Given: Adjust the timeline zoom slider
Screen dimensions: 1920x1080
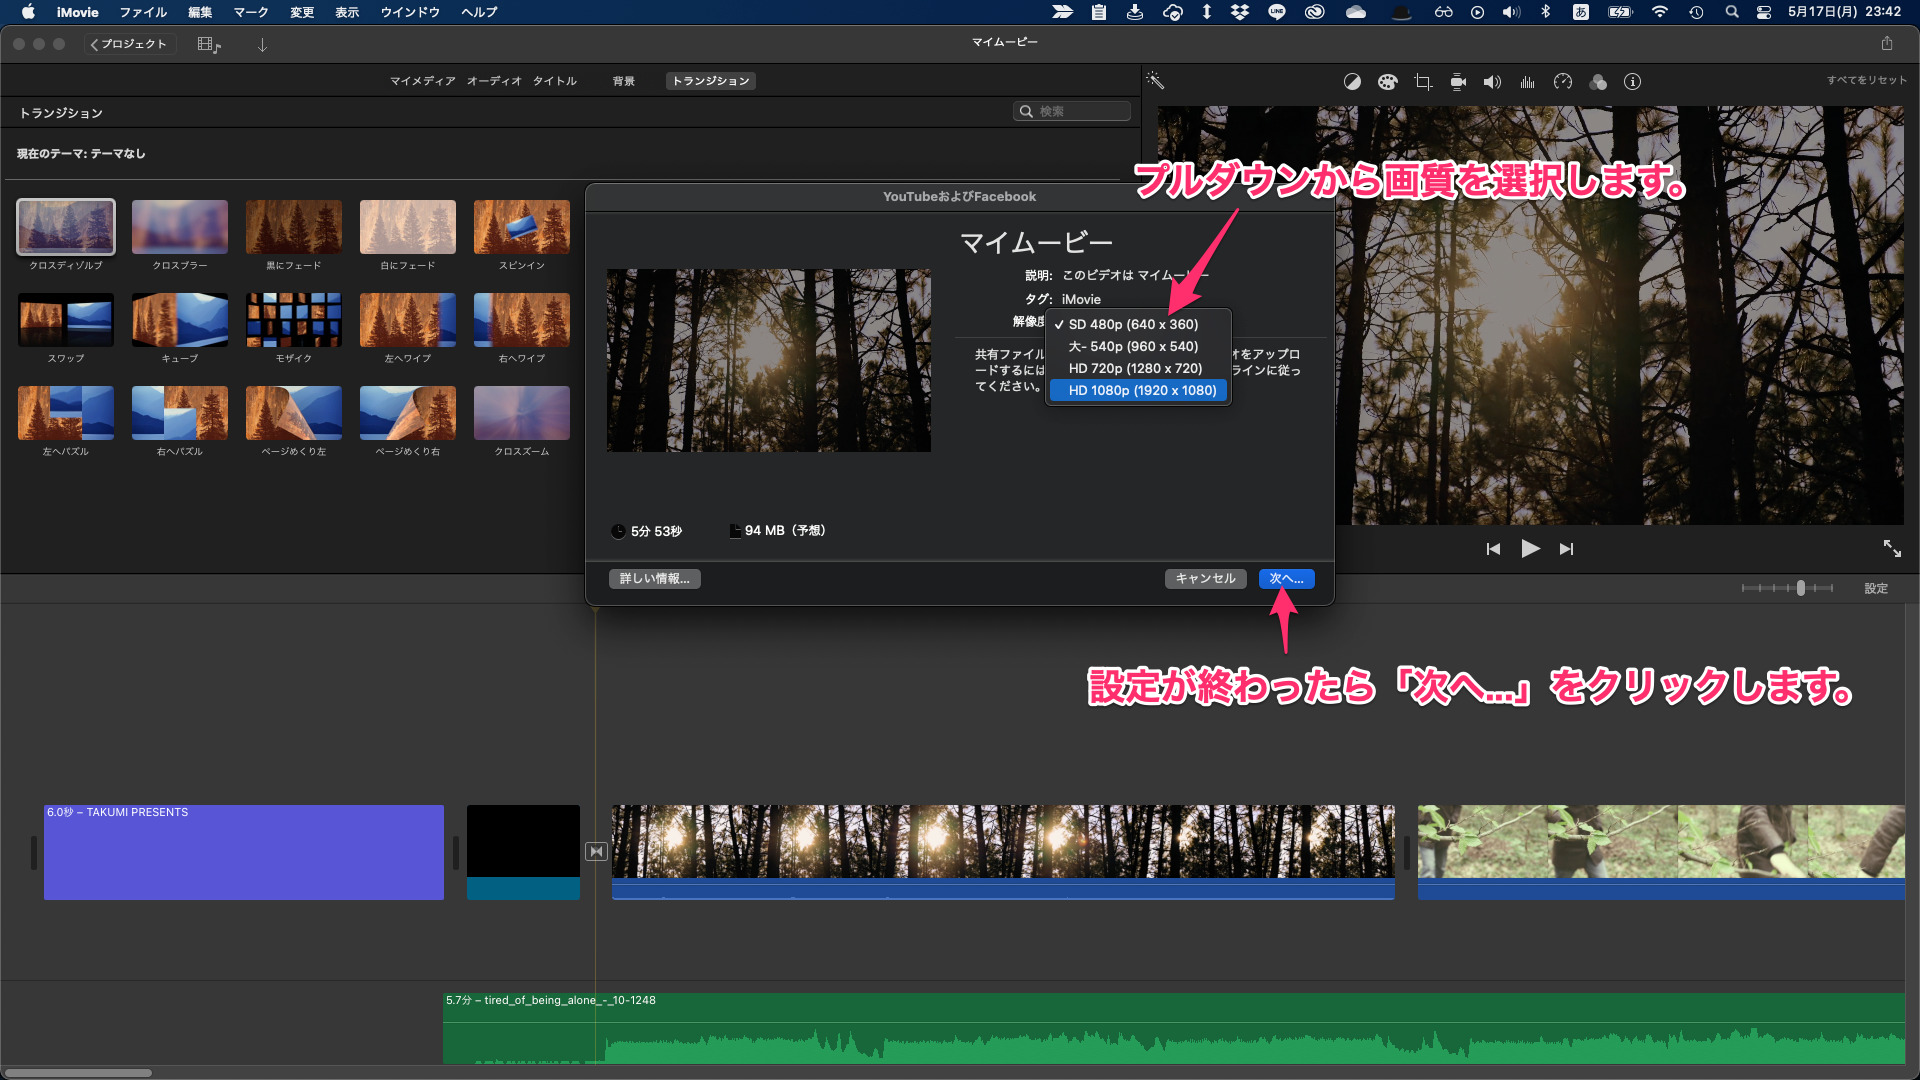Looking at the screenshot, I should click(x=1800, y=588).
